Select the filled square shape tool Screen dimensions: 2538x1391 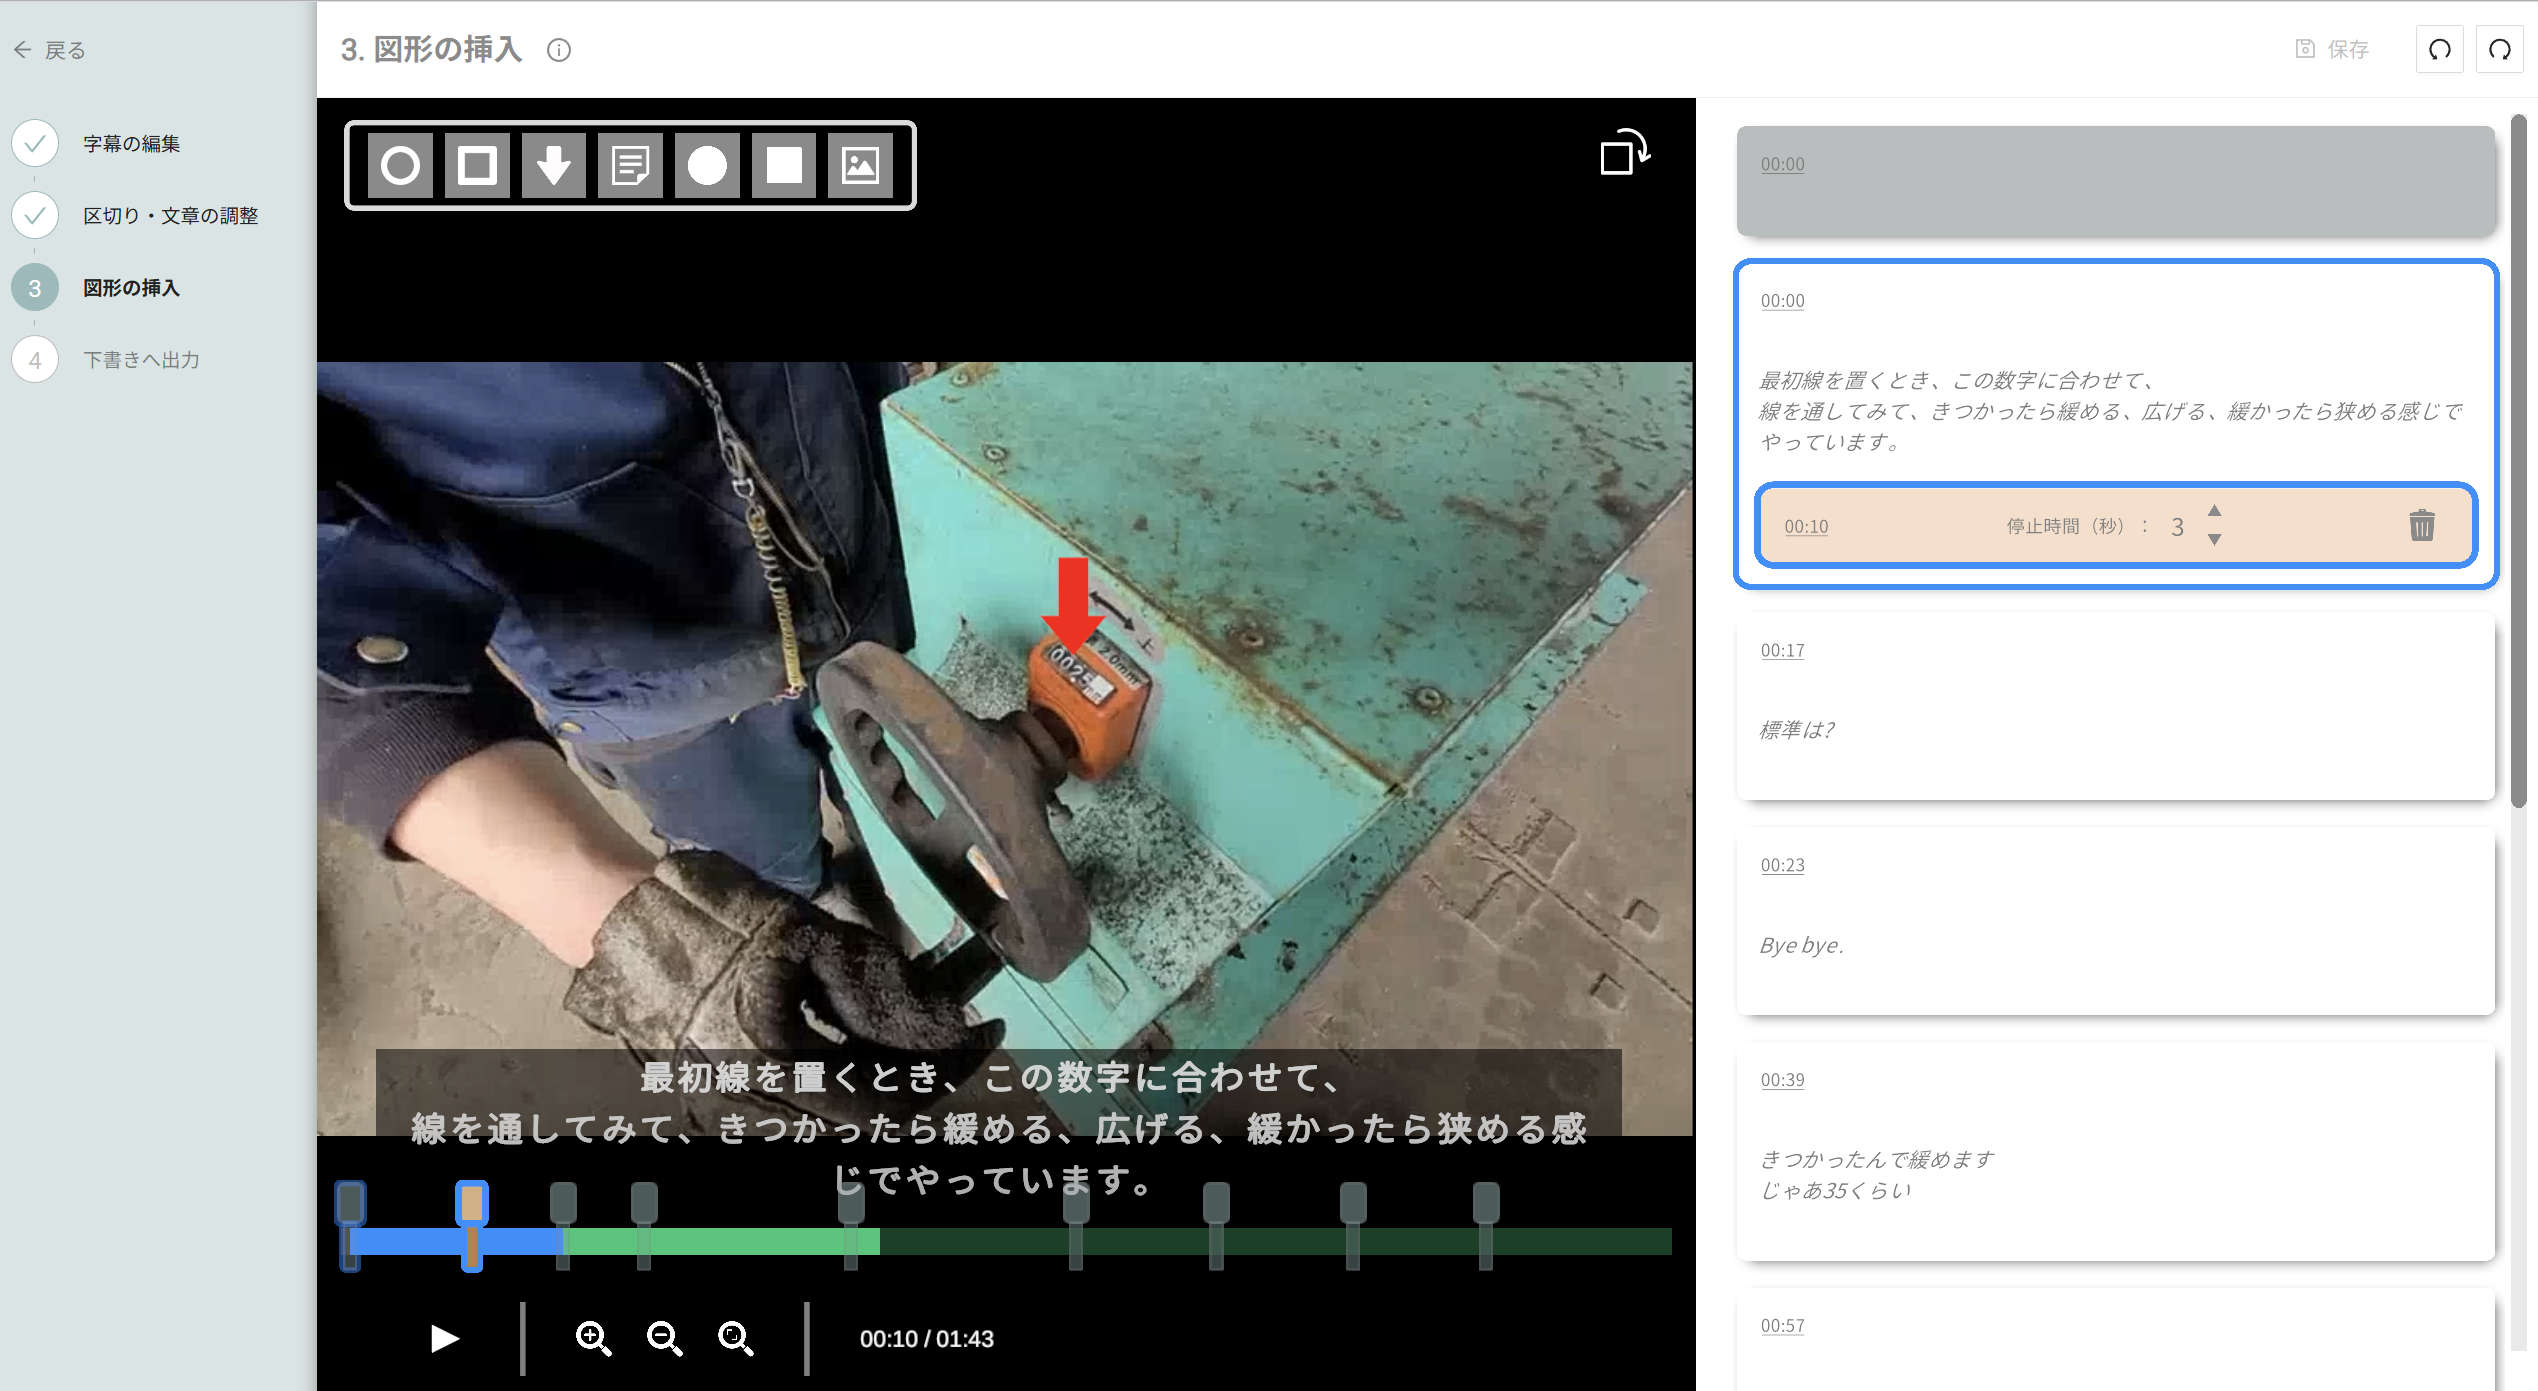tap(784, 165)
